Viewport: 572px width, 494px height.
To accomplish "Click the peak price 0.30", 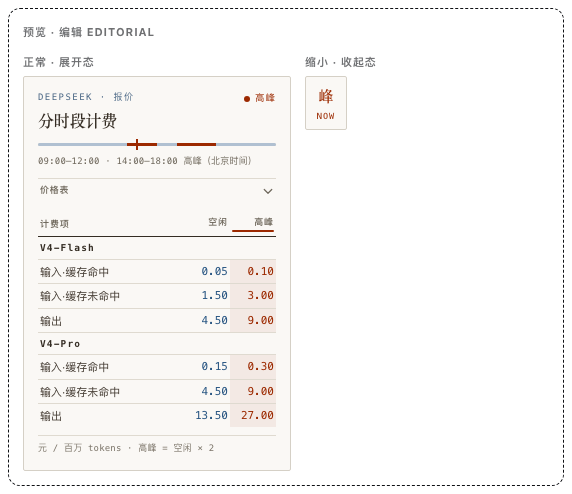I will 260,366.
